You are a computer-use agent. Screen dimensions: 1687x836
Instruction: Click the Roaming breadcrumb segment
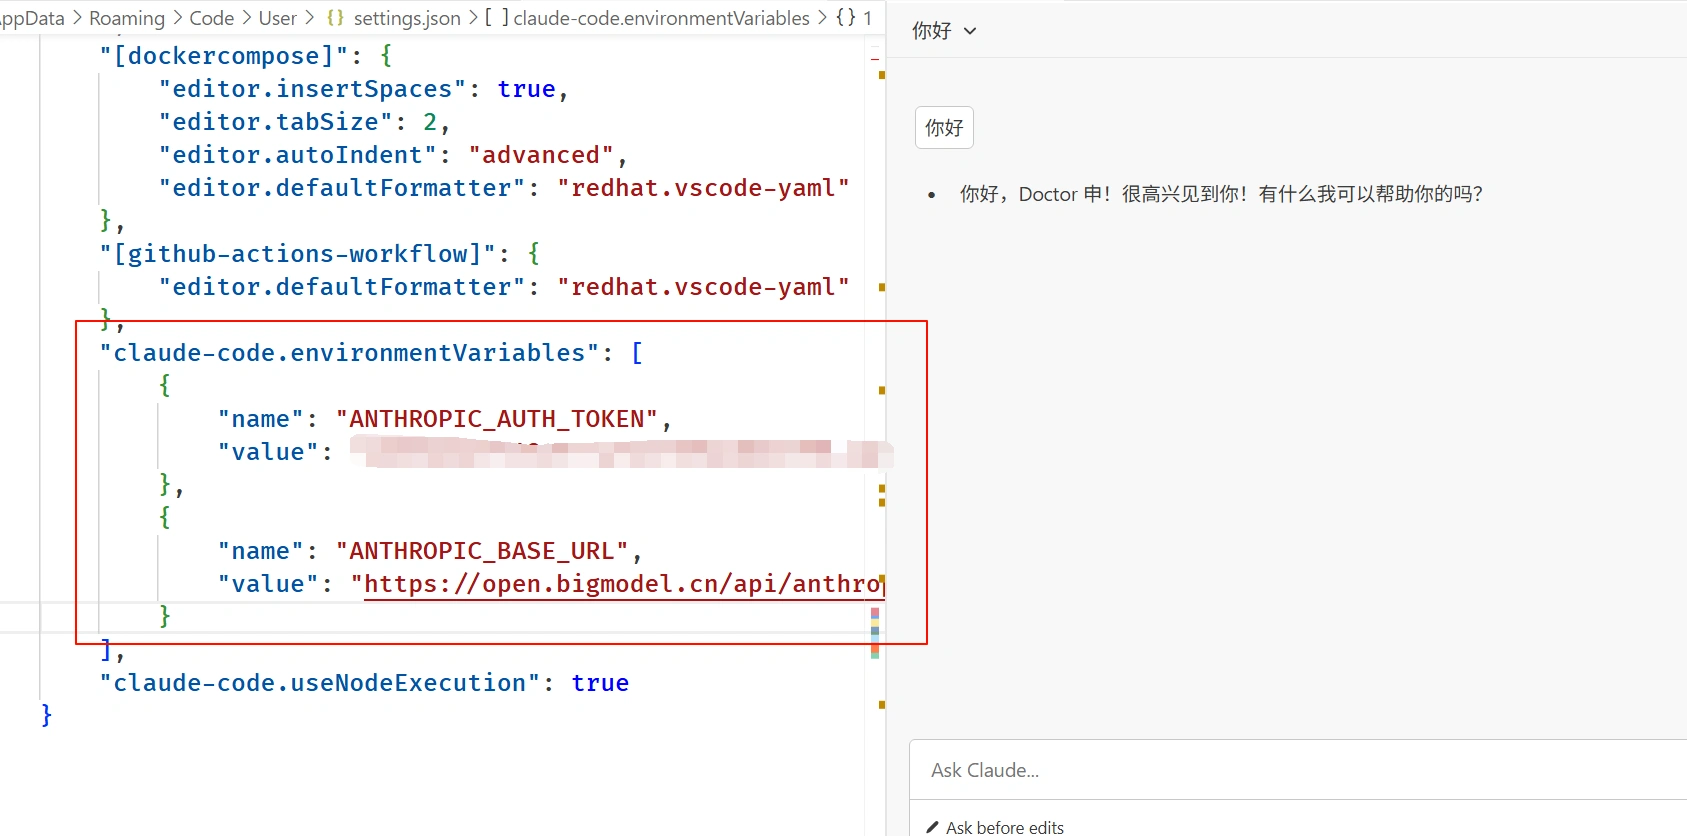coord(127,18)
